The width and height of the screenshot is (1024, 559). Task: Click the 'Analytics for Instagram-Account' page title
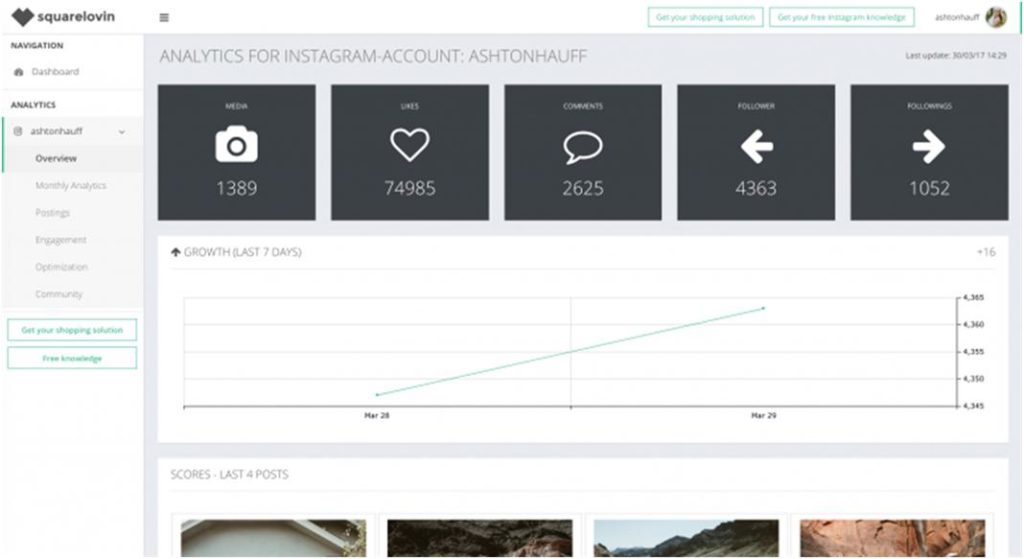coord(373,56)
